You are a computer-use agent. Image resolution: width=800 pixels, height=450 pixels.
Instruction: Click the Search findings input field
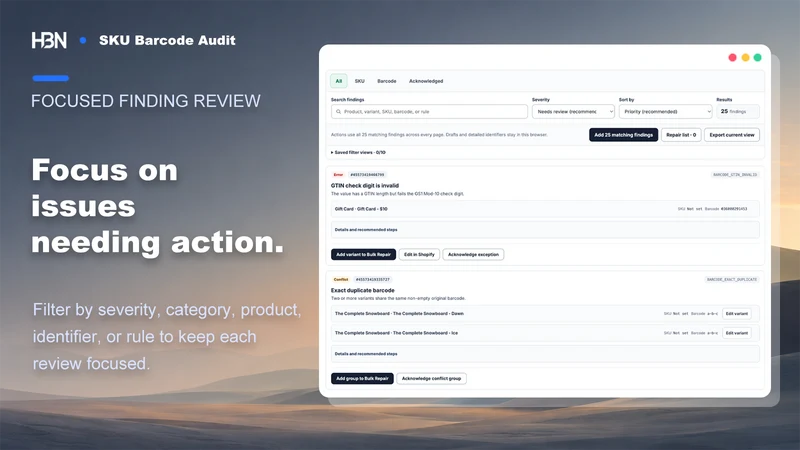[429, 111]
